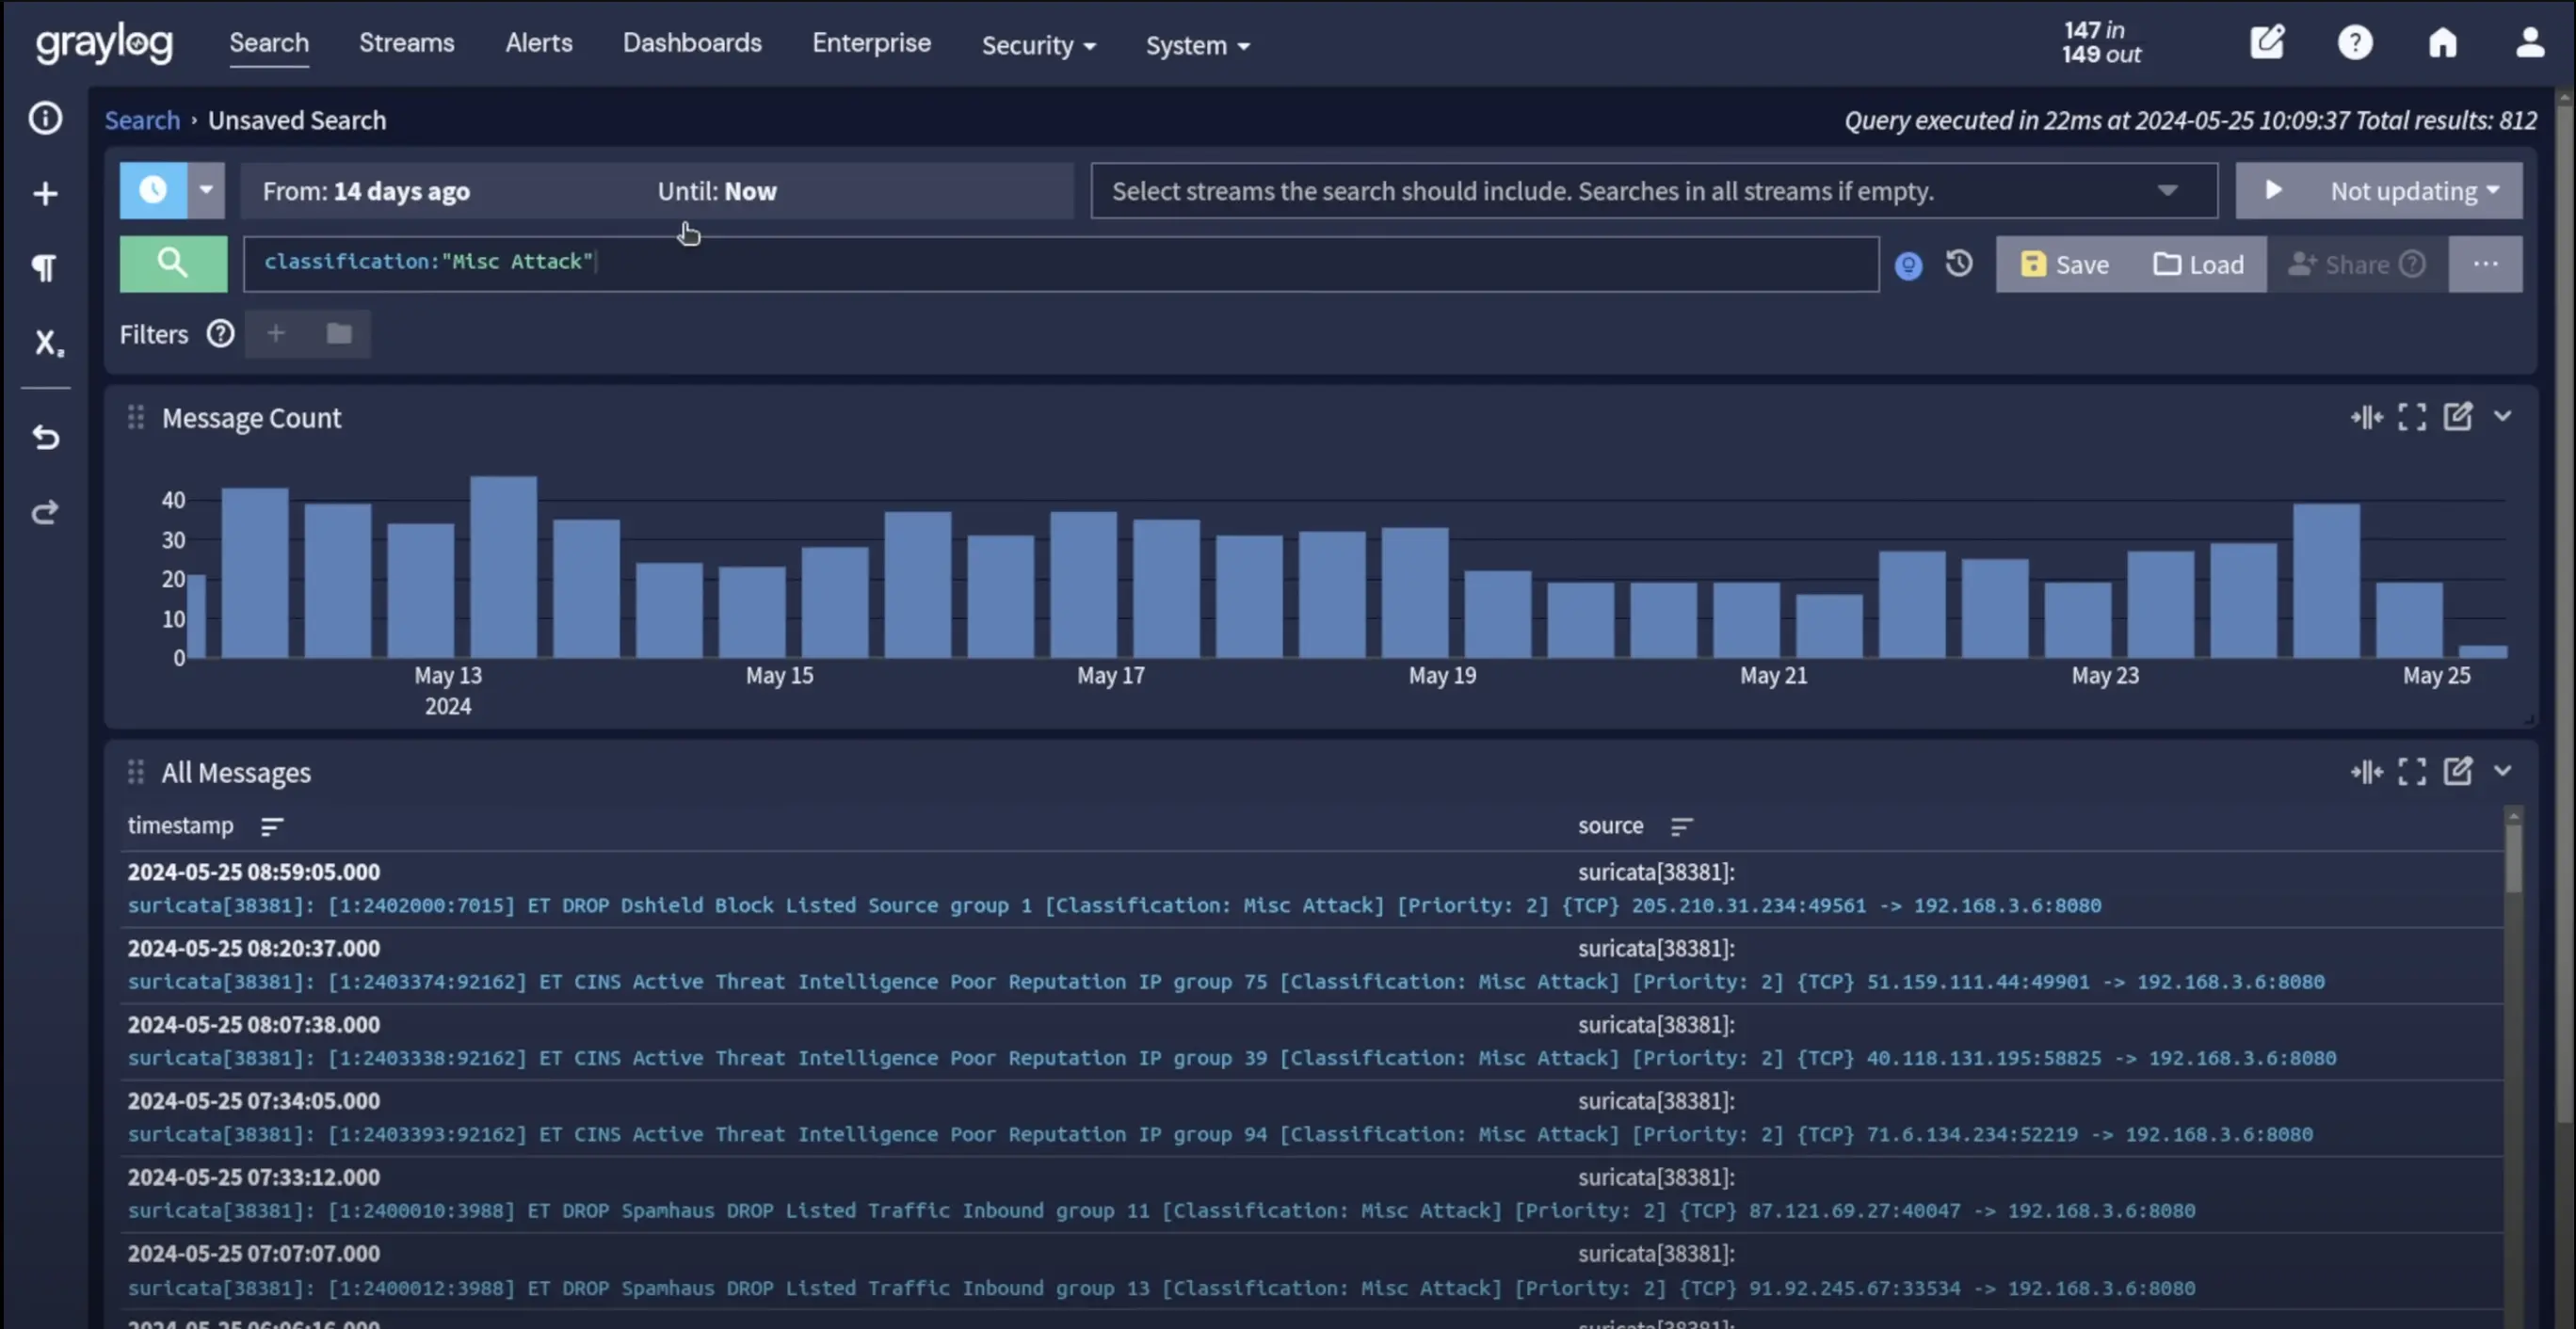Open the Alerts page
This screenshot has height=1329, width=2576.
538,43
